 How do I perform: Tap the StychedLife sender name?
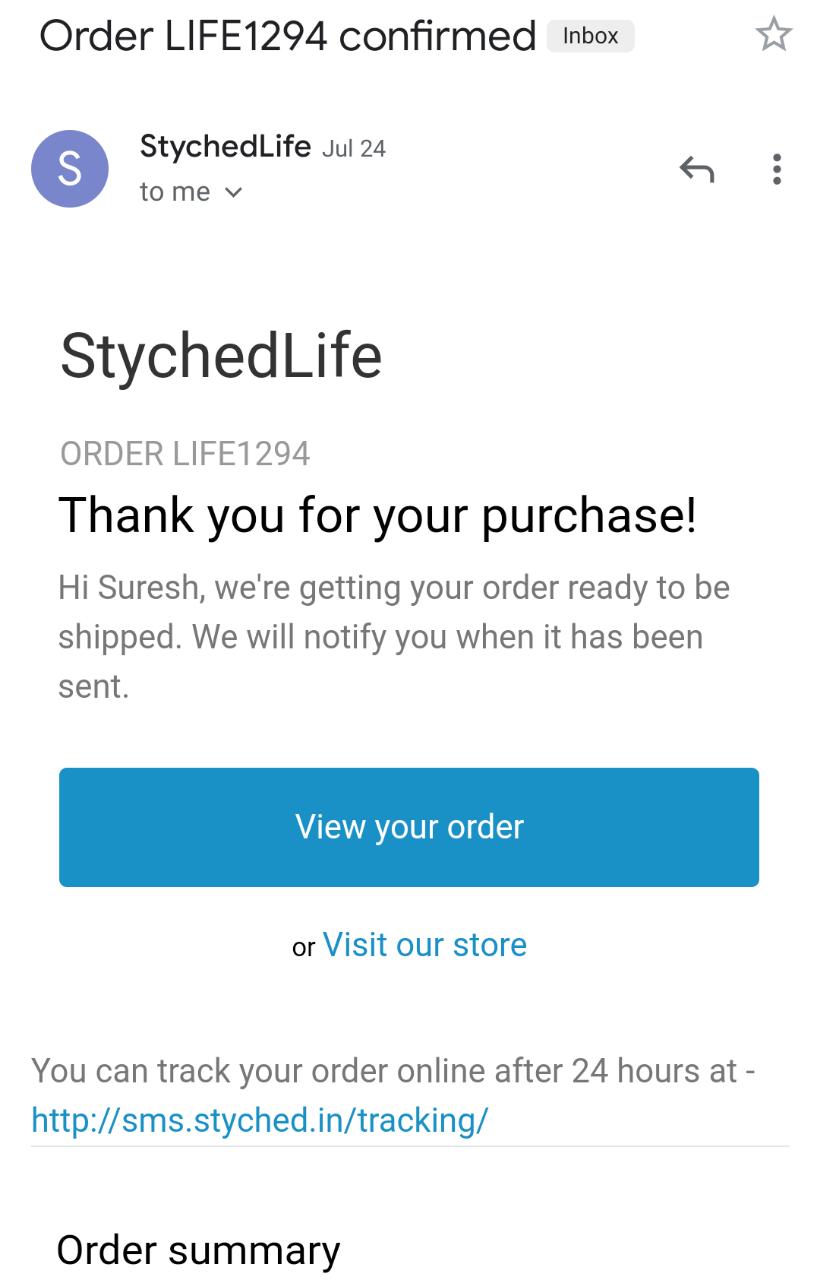tap(225, 146)
